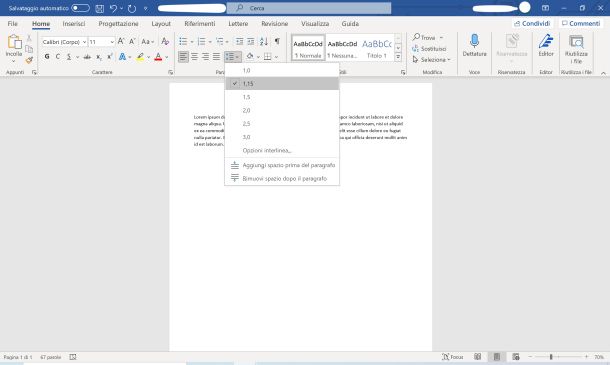Toggle paragraph marks pilcrow button

click(277, 41)
